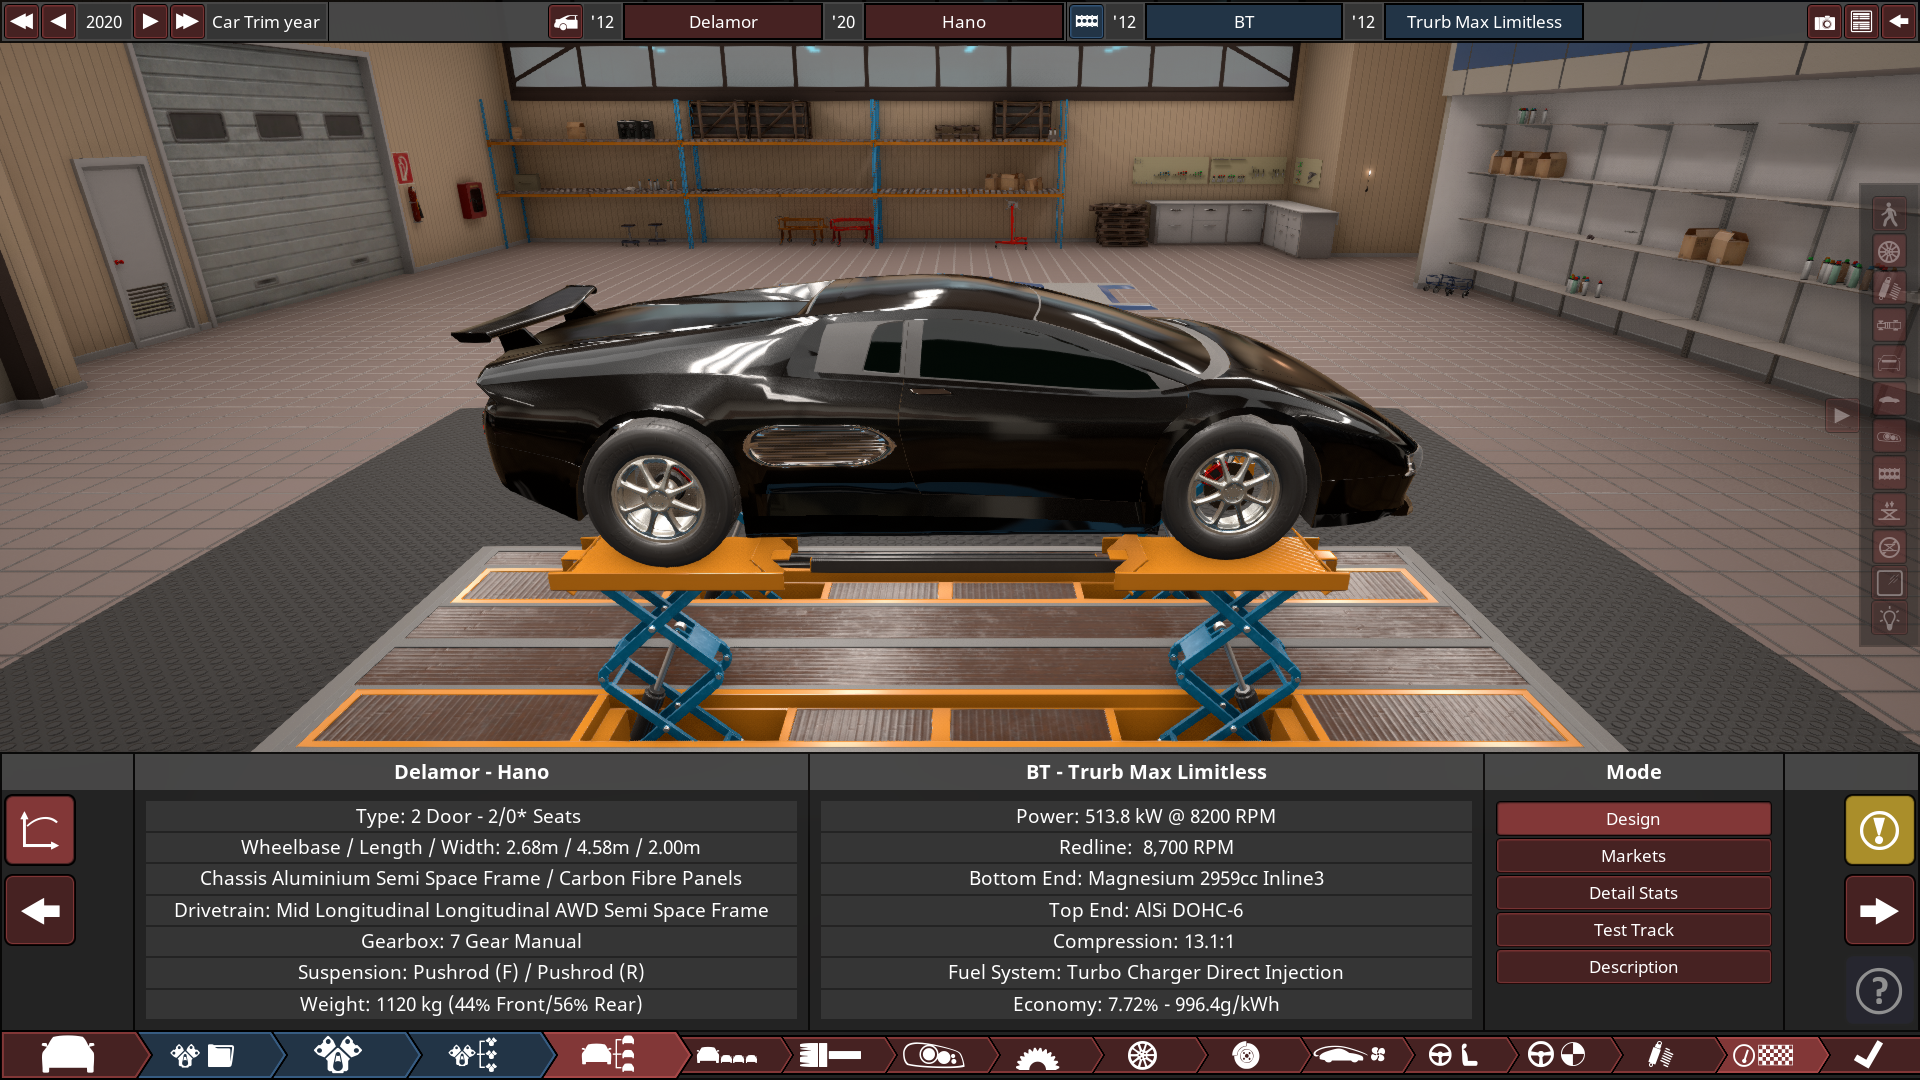Open Detail Stats mode
The image size is (1920, 1080).
(x=1633, y=892)
